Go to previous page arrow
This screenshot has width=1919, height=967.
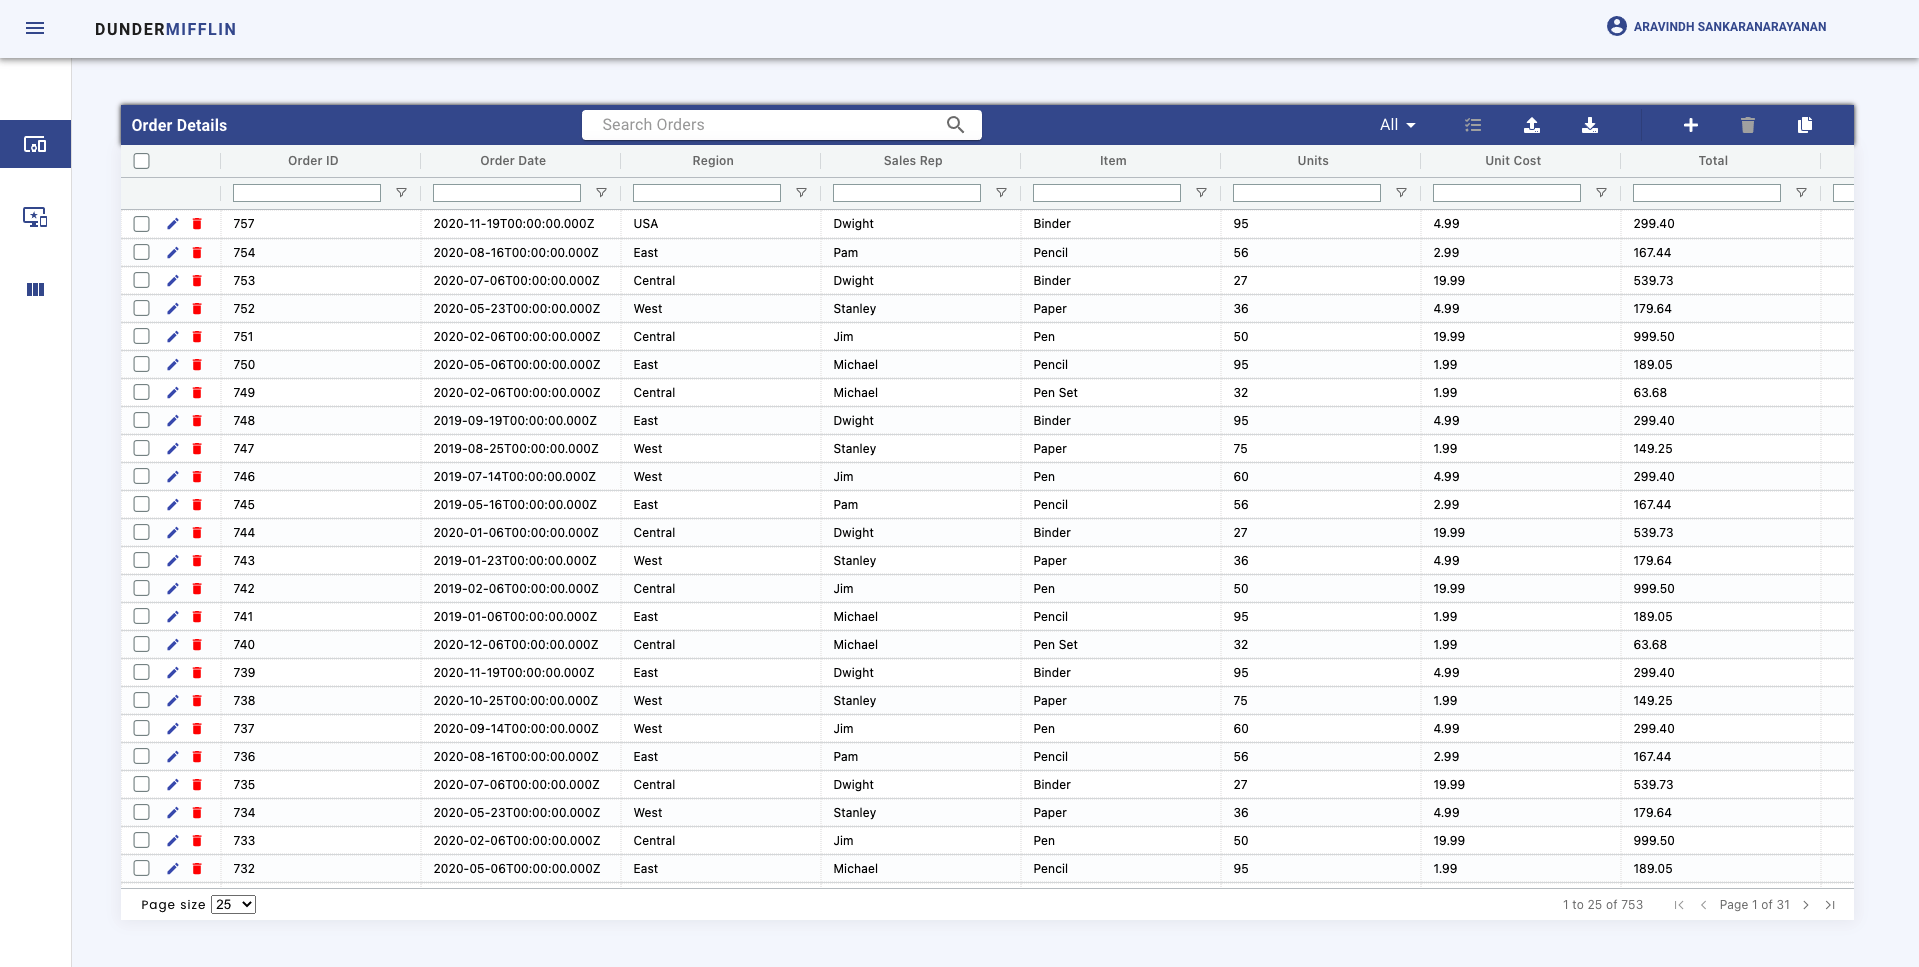[1703, 905]
